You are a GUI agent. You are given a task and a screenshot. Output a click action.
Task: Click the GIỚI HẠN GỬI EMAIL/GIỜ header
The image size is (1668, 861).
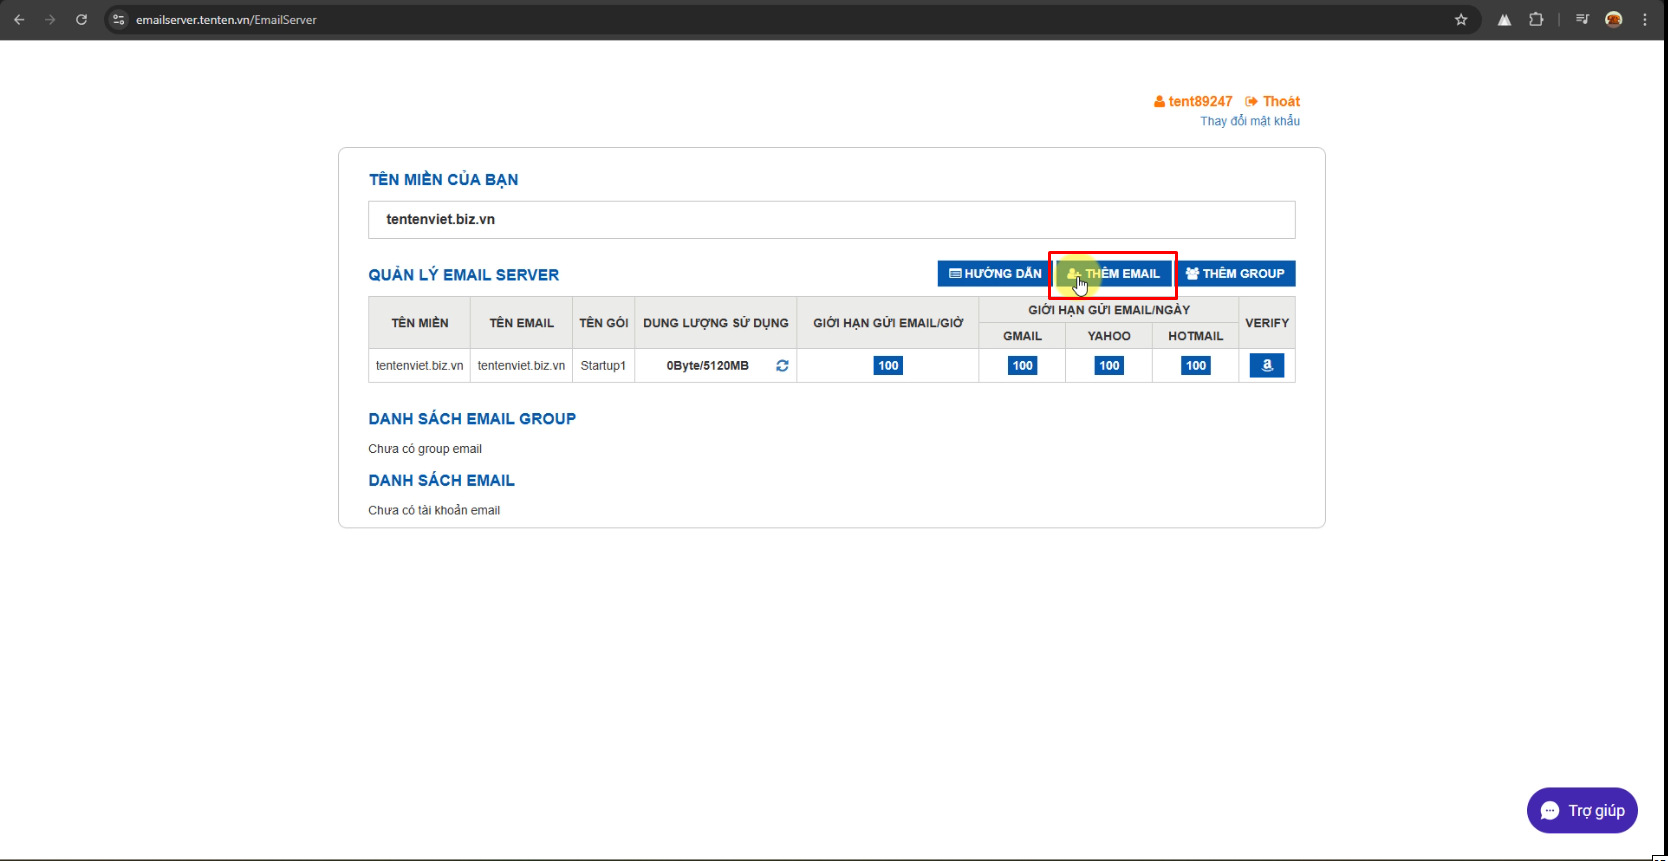point(888,323)
